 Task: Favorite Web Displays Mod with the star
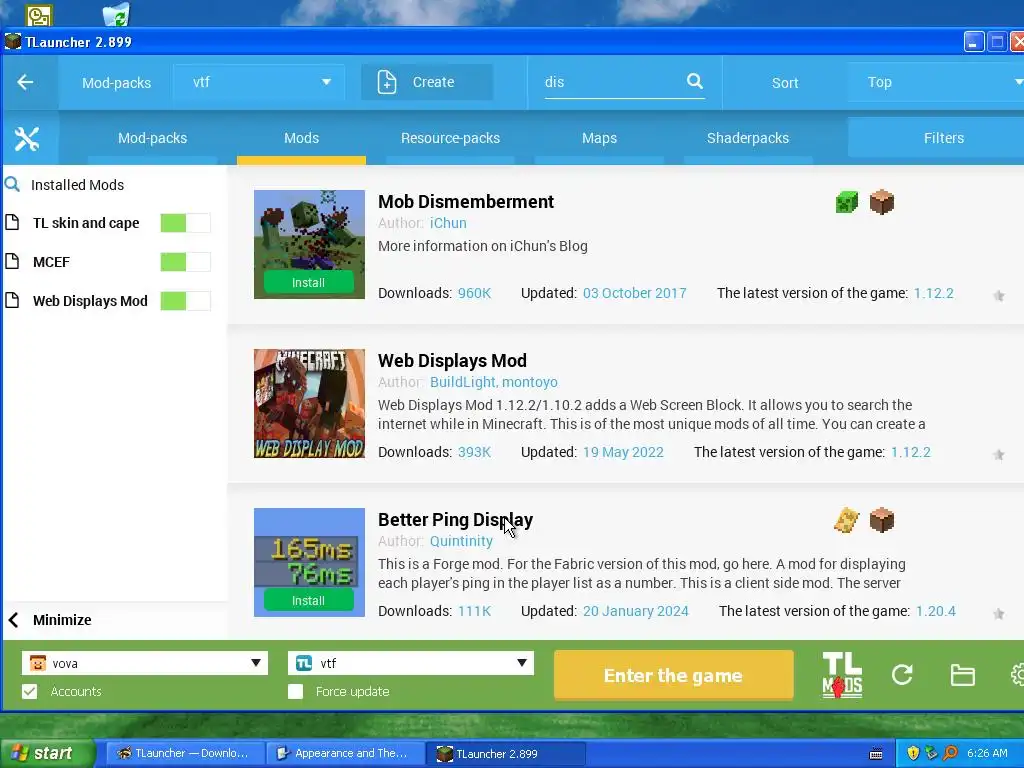(x=999, y=455)
